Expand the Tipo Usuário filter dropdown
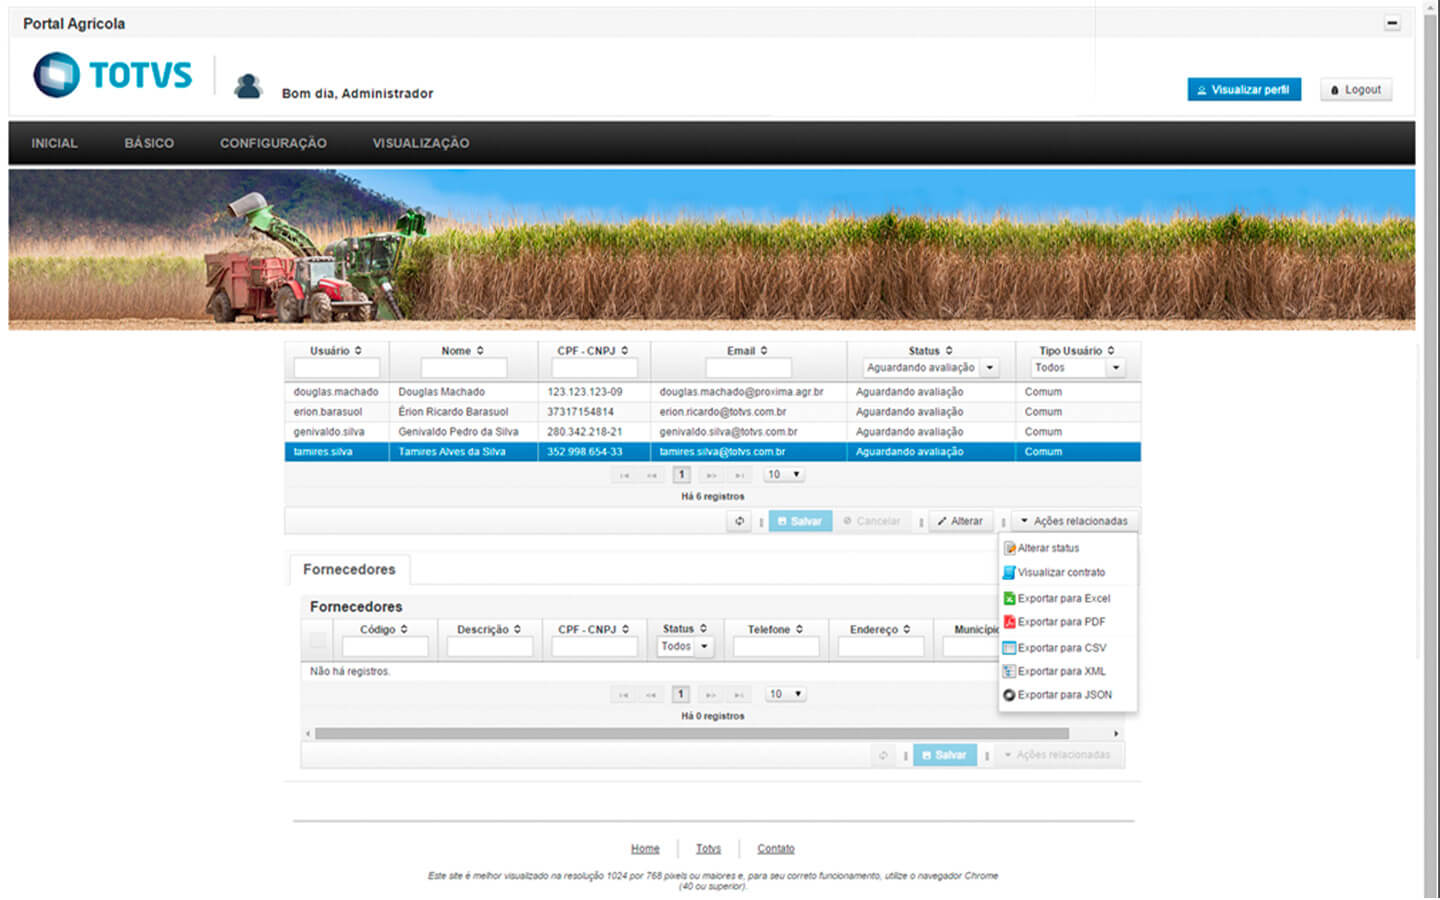 point(1115,368)
